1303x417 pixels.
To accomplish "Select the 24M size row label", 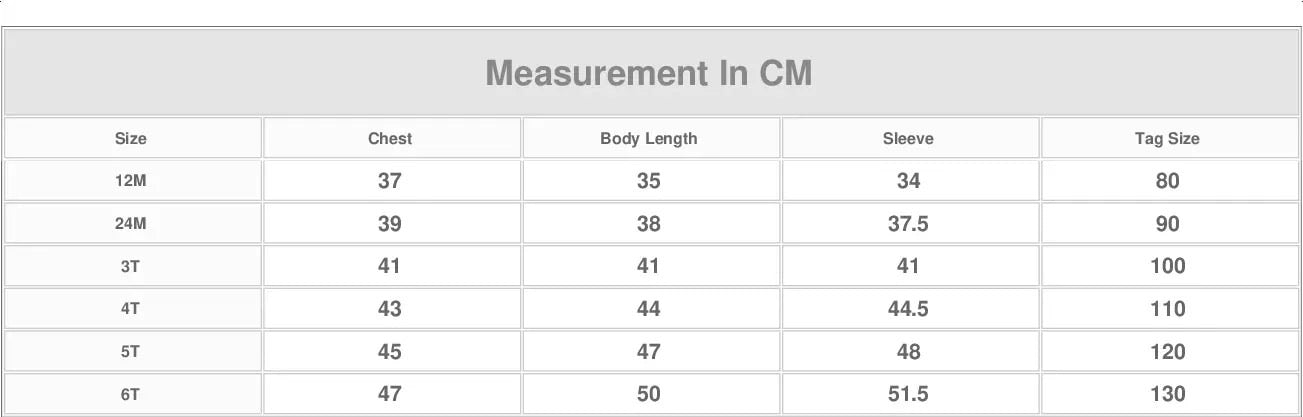I will tap(131, 224).
